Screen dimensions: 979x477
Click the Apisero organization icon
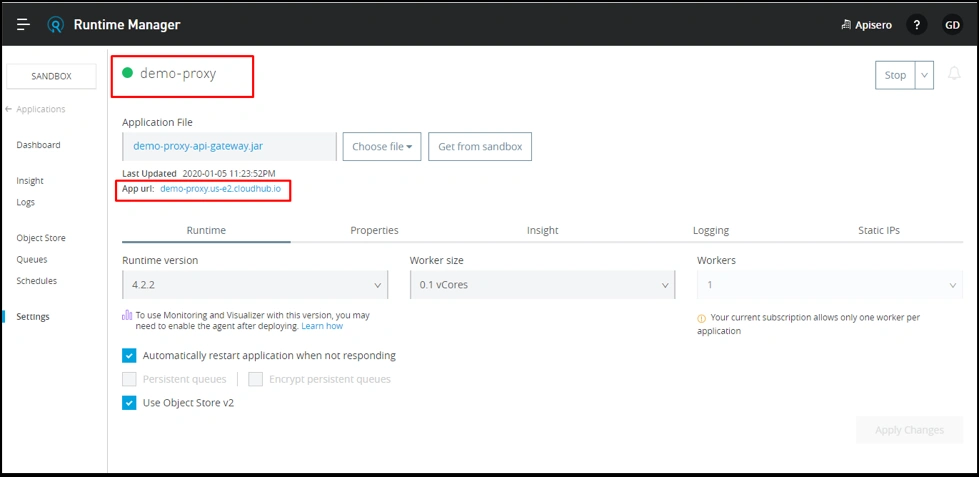847,25
